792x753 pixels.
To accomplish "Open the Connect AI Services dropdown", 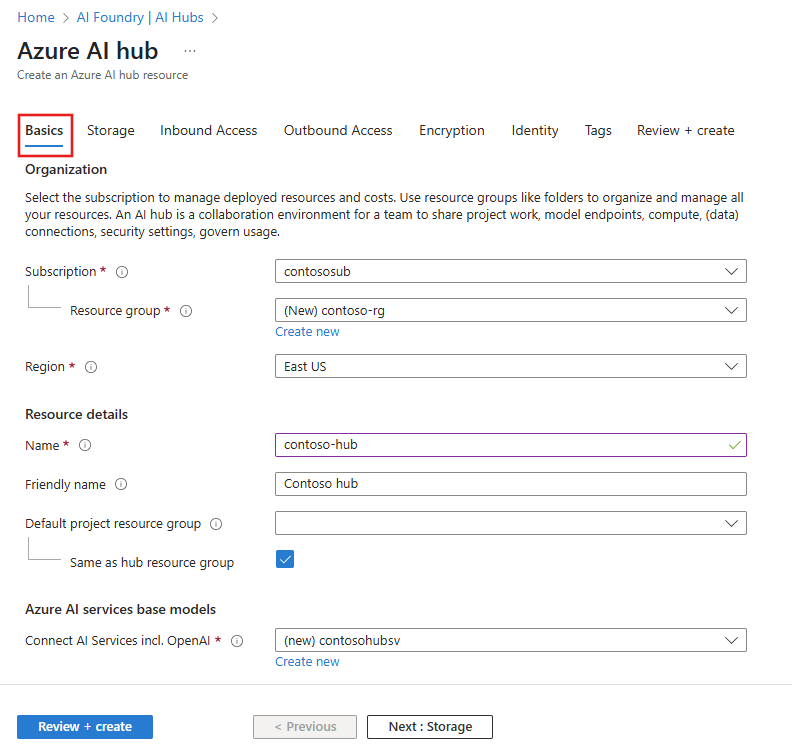I will pyautogui.click(x=510, y=641).
